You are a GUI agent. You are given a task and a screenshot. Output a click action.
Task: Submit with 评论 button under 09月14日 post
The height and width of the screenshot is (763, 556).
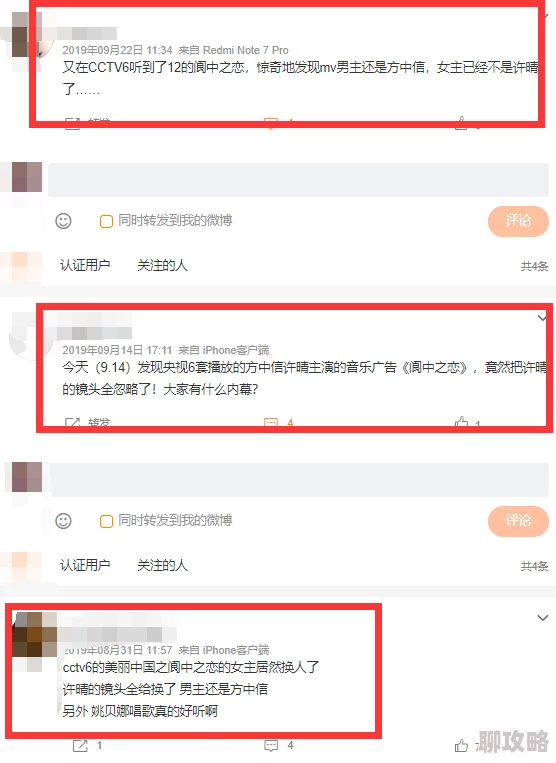pos(518,521)
